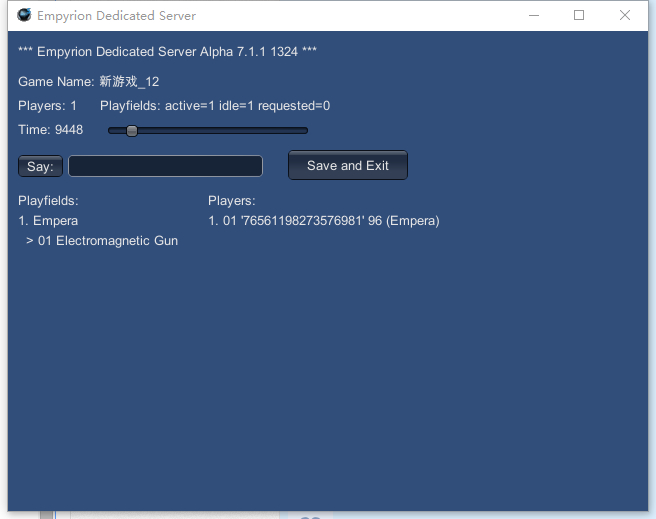656x519 pixels.
Task: Select '> 01 Electromagnetic Gun' under Empera
Action: click(x=102, y=240)
